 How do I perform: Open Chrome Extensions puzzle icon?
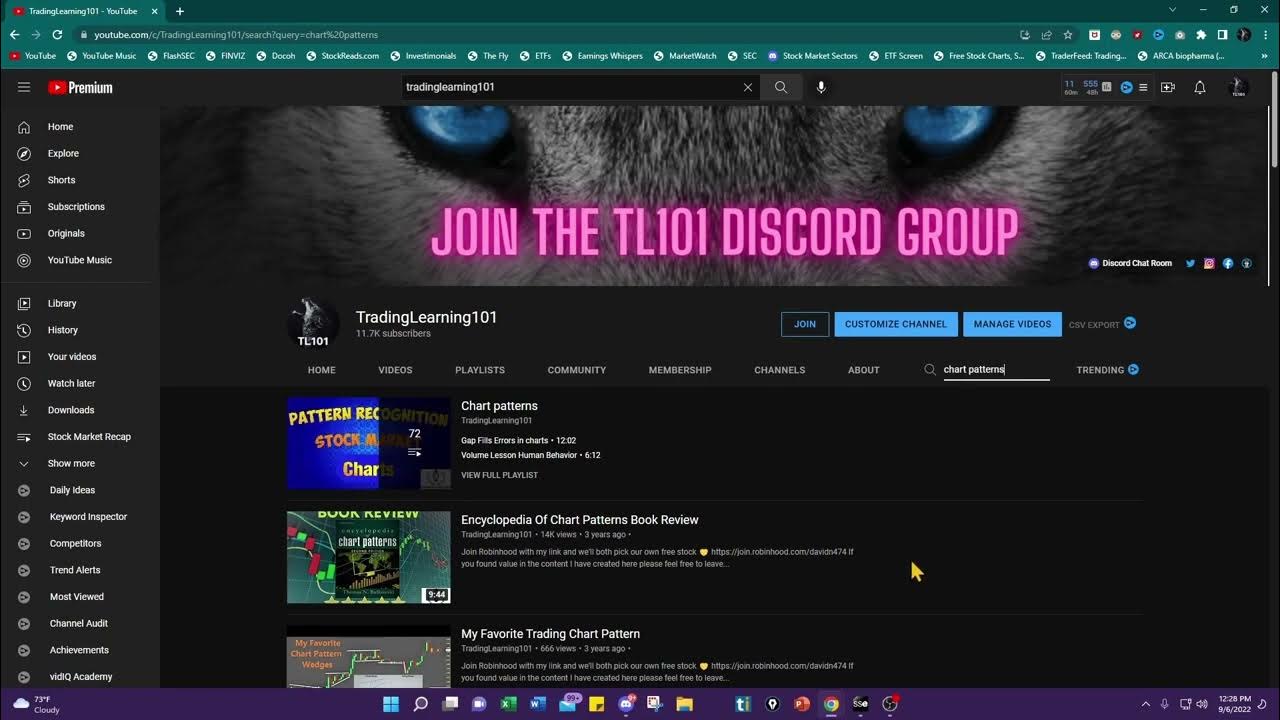click(1201, 34)
